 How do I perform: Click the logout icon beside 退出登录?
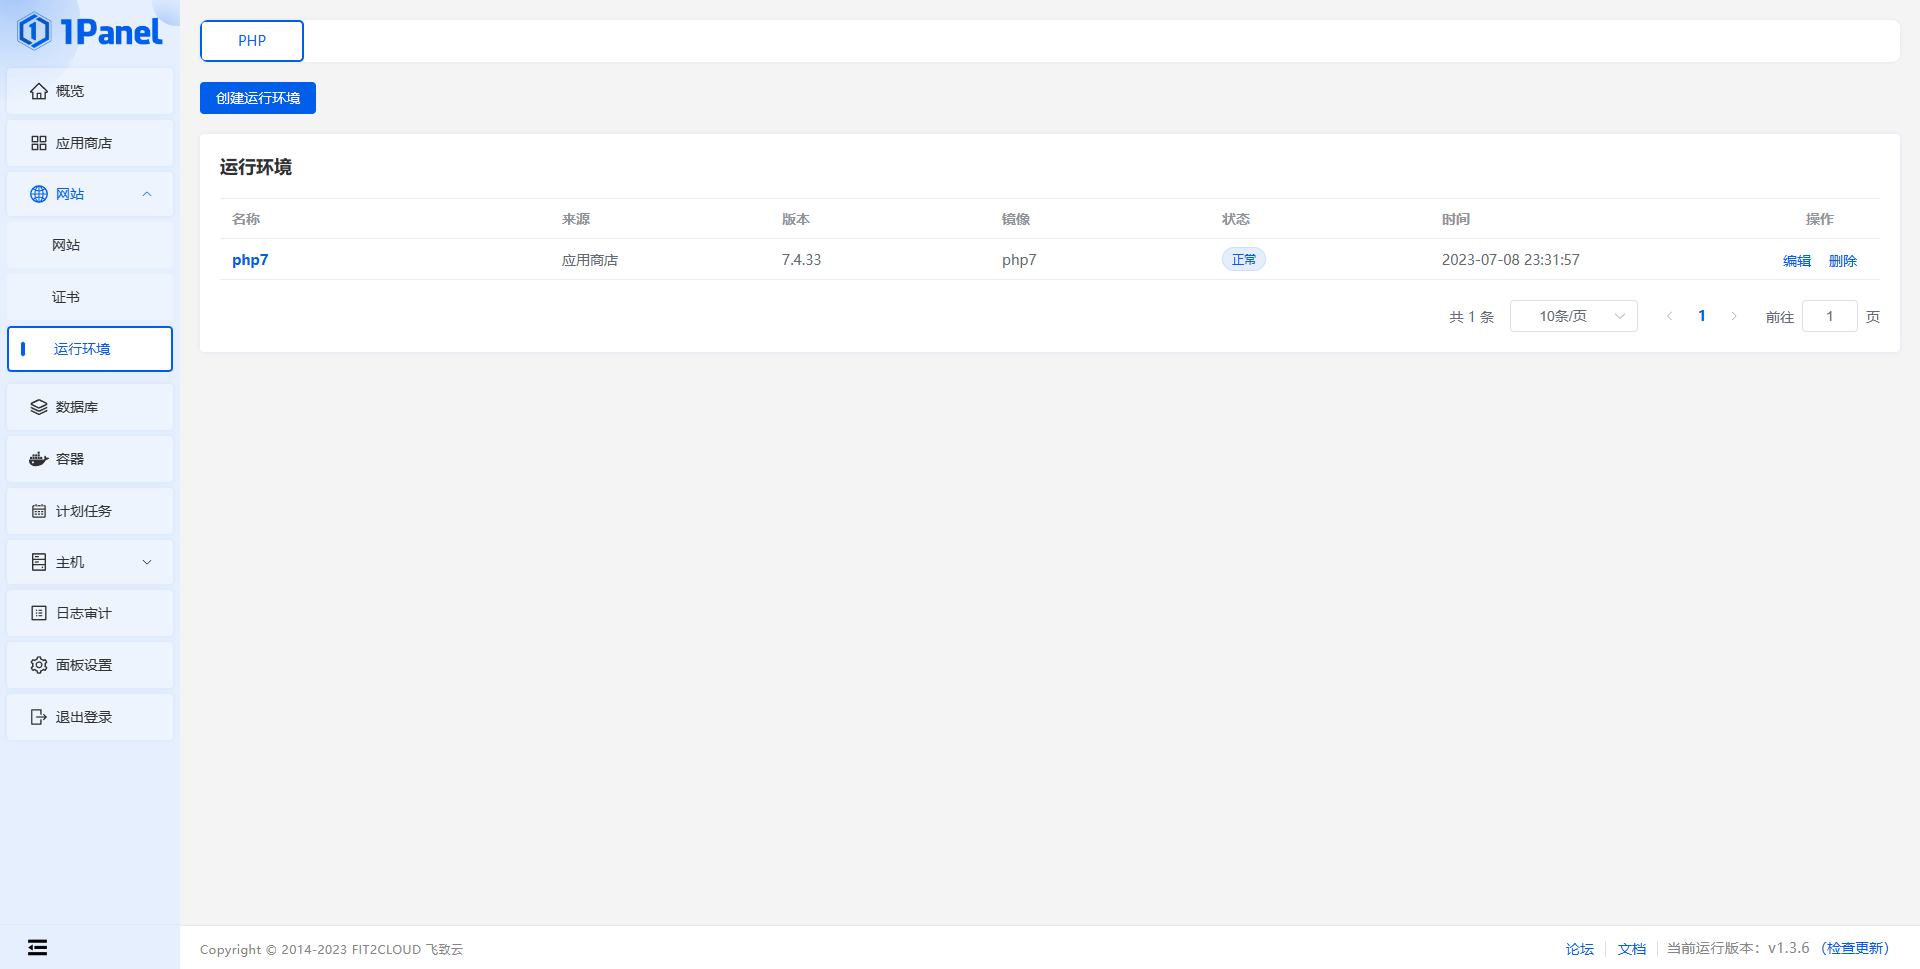coord(39,717)
